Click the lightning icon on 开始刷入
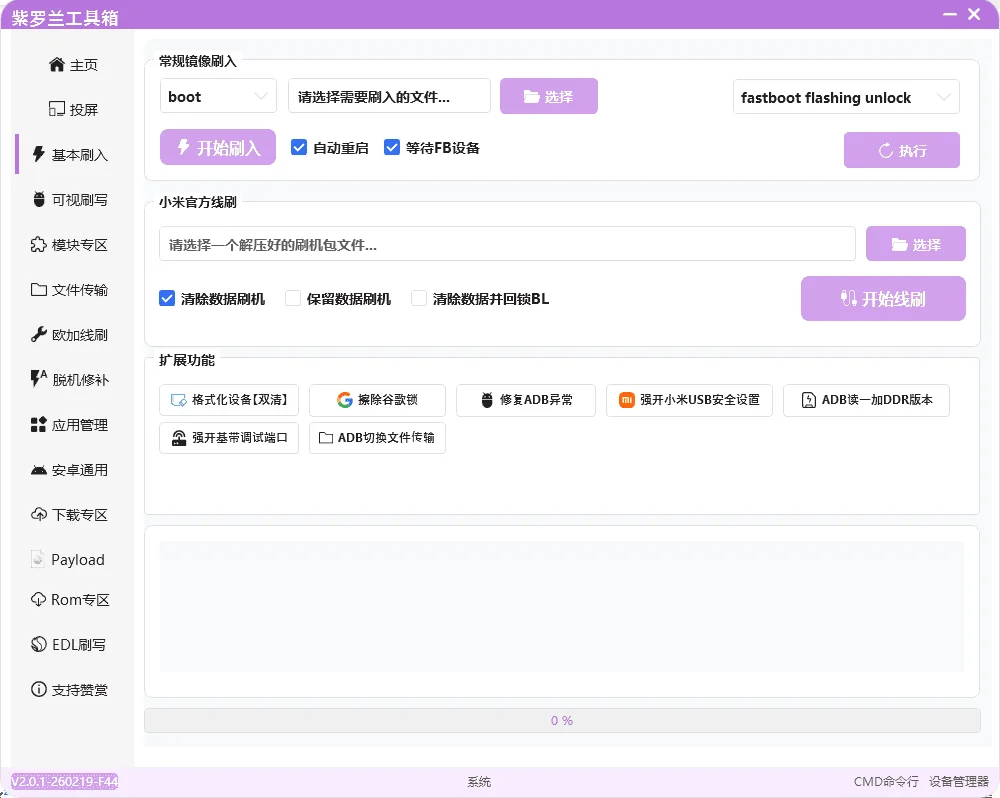Screen dimensions: 1000x798 coord(184,147)
